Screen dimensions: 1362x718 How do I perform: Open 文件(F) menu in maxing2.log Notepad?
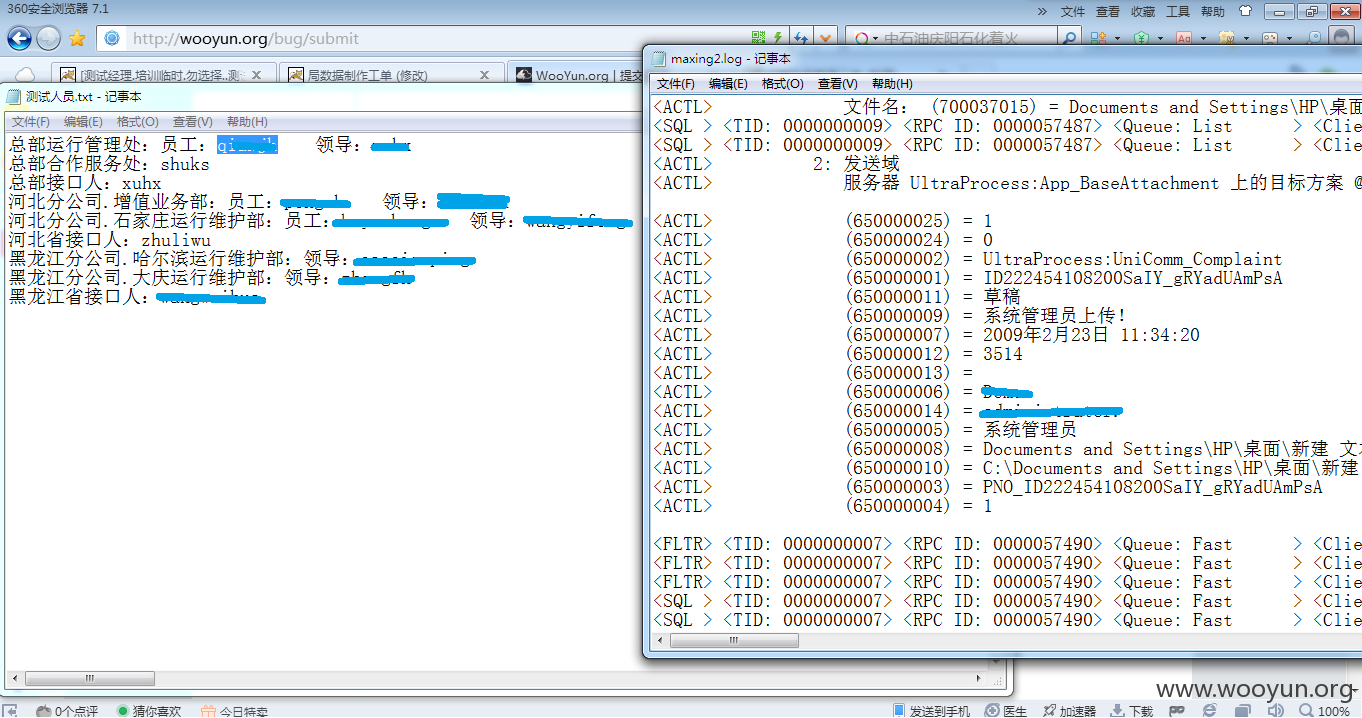(x=676, y=84)
